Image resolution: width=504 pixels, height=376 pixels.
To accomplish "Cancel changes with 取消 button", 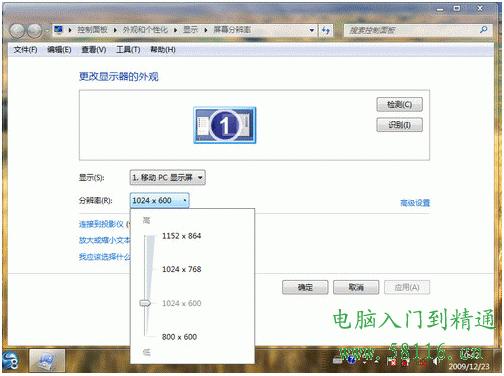I will coord(356,287).
